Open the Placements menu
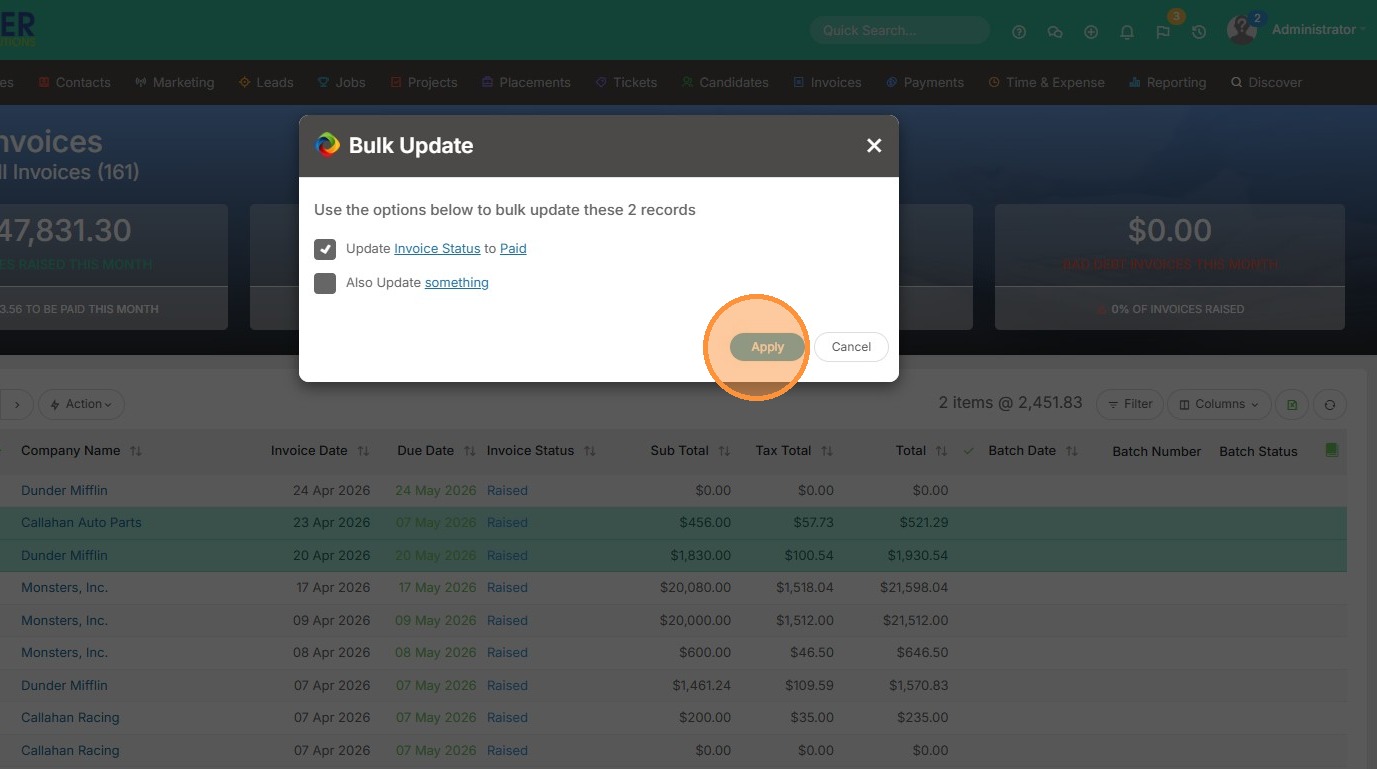Screen dimensions: 1377x769 point(526,82)
